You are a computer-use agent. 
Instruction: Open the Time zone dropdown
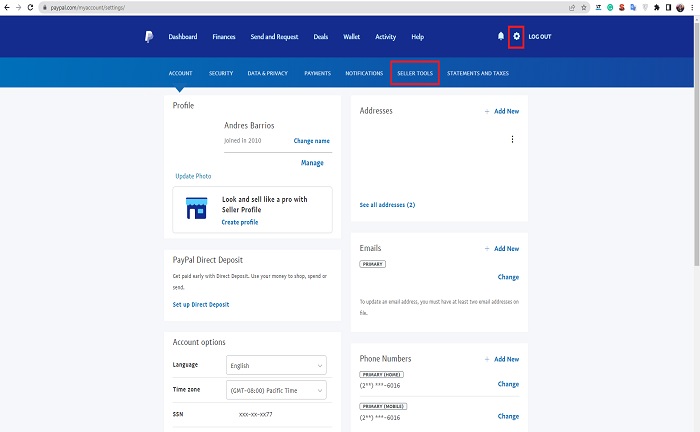(276, 390)
